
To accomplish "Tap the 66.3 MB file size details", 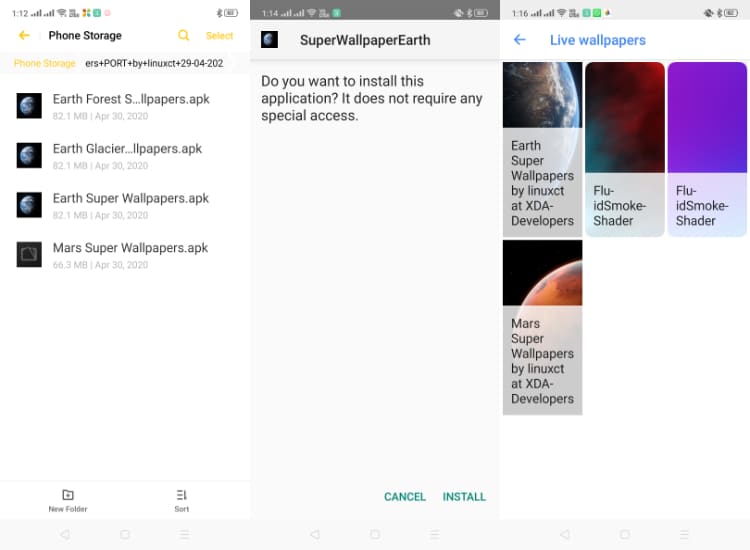I will point(100,264).
